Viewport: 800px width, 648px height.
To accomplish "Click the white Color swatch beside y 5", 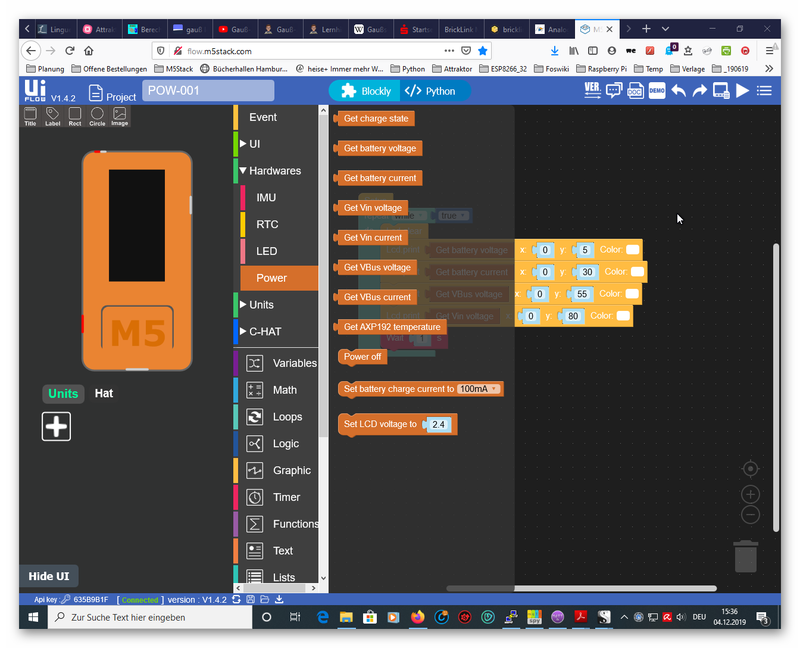I will (632, 249).
